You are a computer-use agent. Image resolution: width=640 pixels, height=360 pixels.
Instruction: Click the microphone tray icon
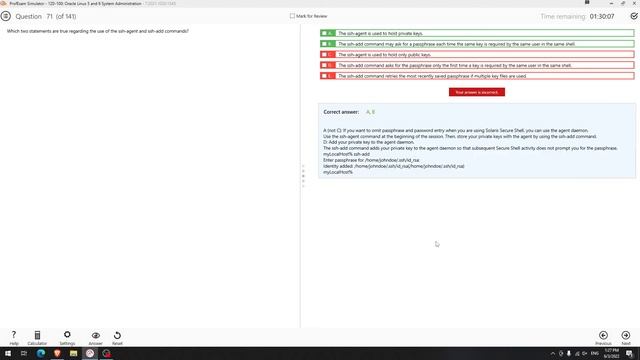(569, 353)
